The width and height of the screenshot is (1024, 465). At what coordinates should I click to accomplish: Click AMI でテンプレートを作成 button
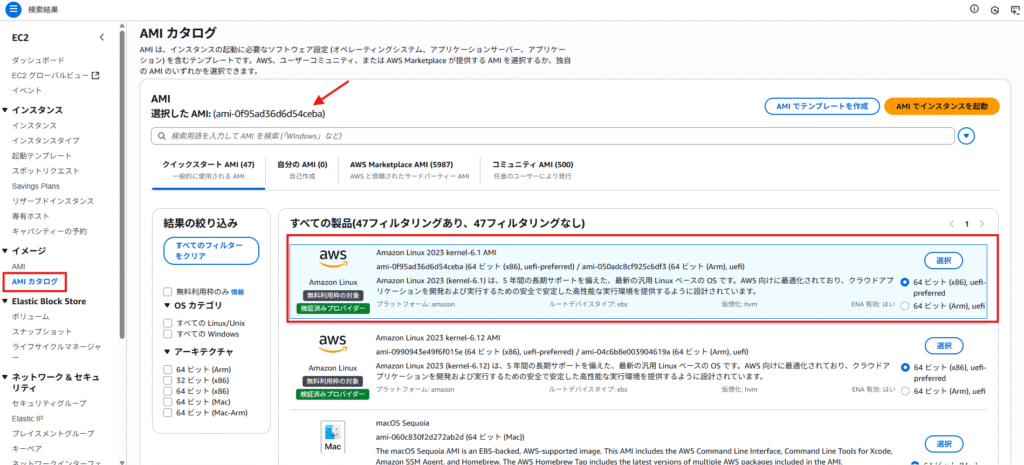822,106
